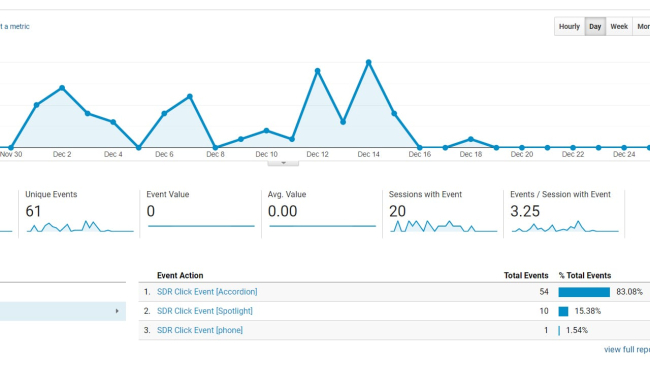Expand the highlighted dimension row arrow

point(117,311)
